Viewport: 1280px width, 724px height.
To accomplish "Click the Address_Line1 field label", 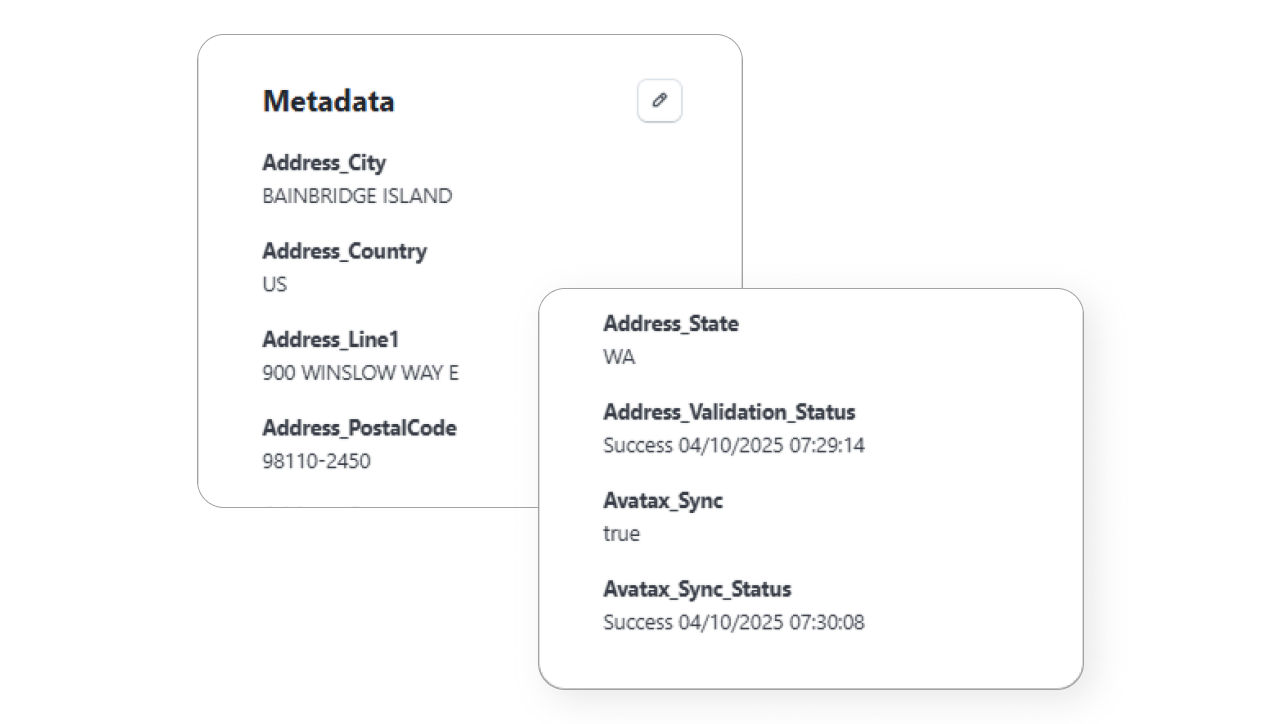I will (x=330, y=340).
